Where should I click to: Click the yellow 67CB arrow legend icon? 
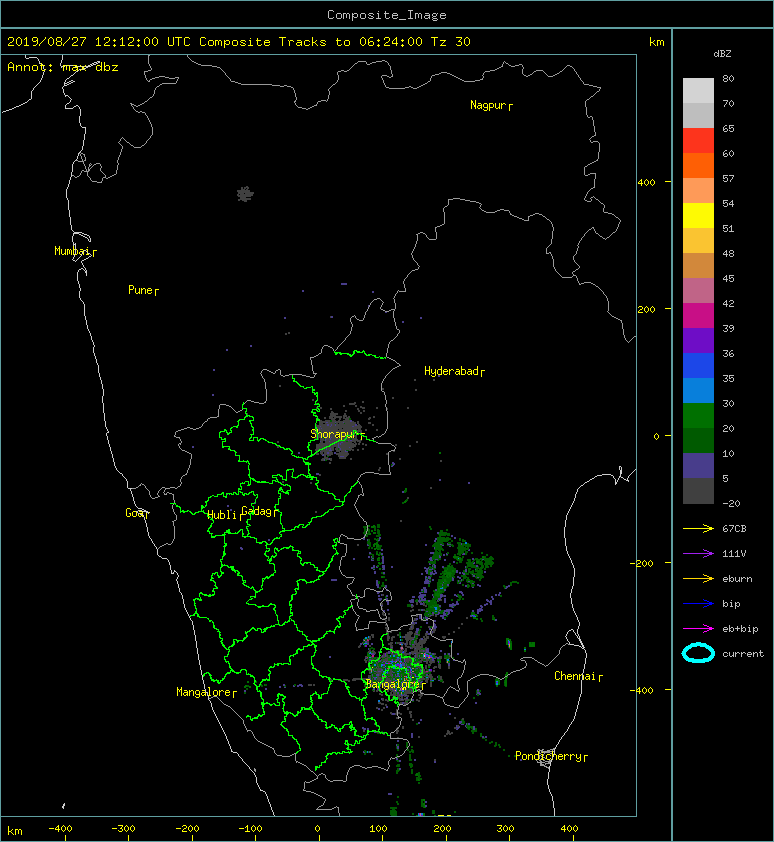[x=698, y=528]
